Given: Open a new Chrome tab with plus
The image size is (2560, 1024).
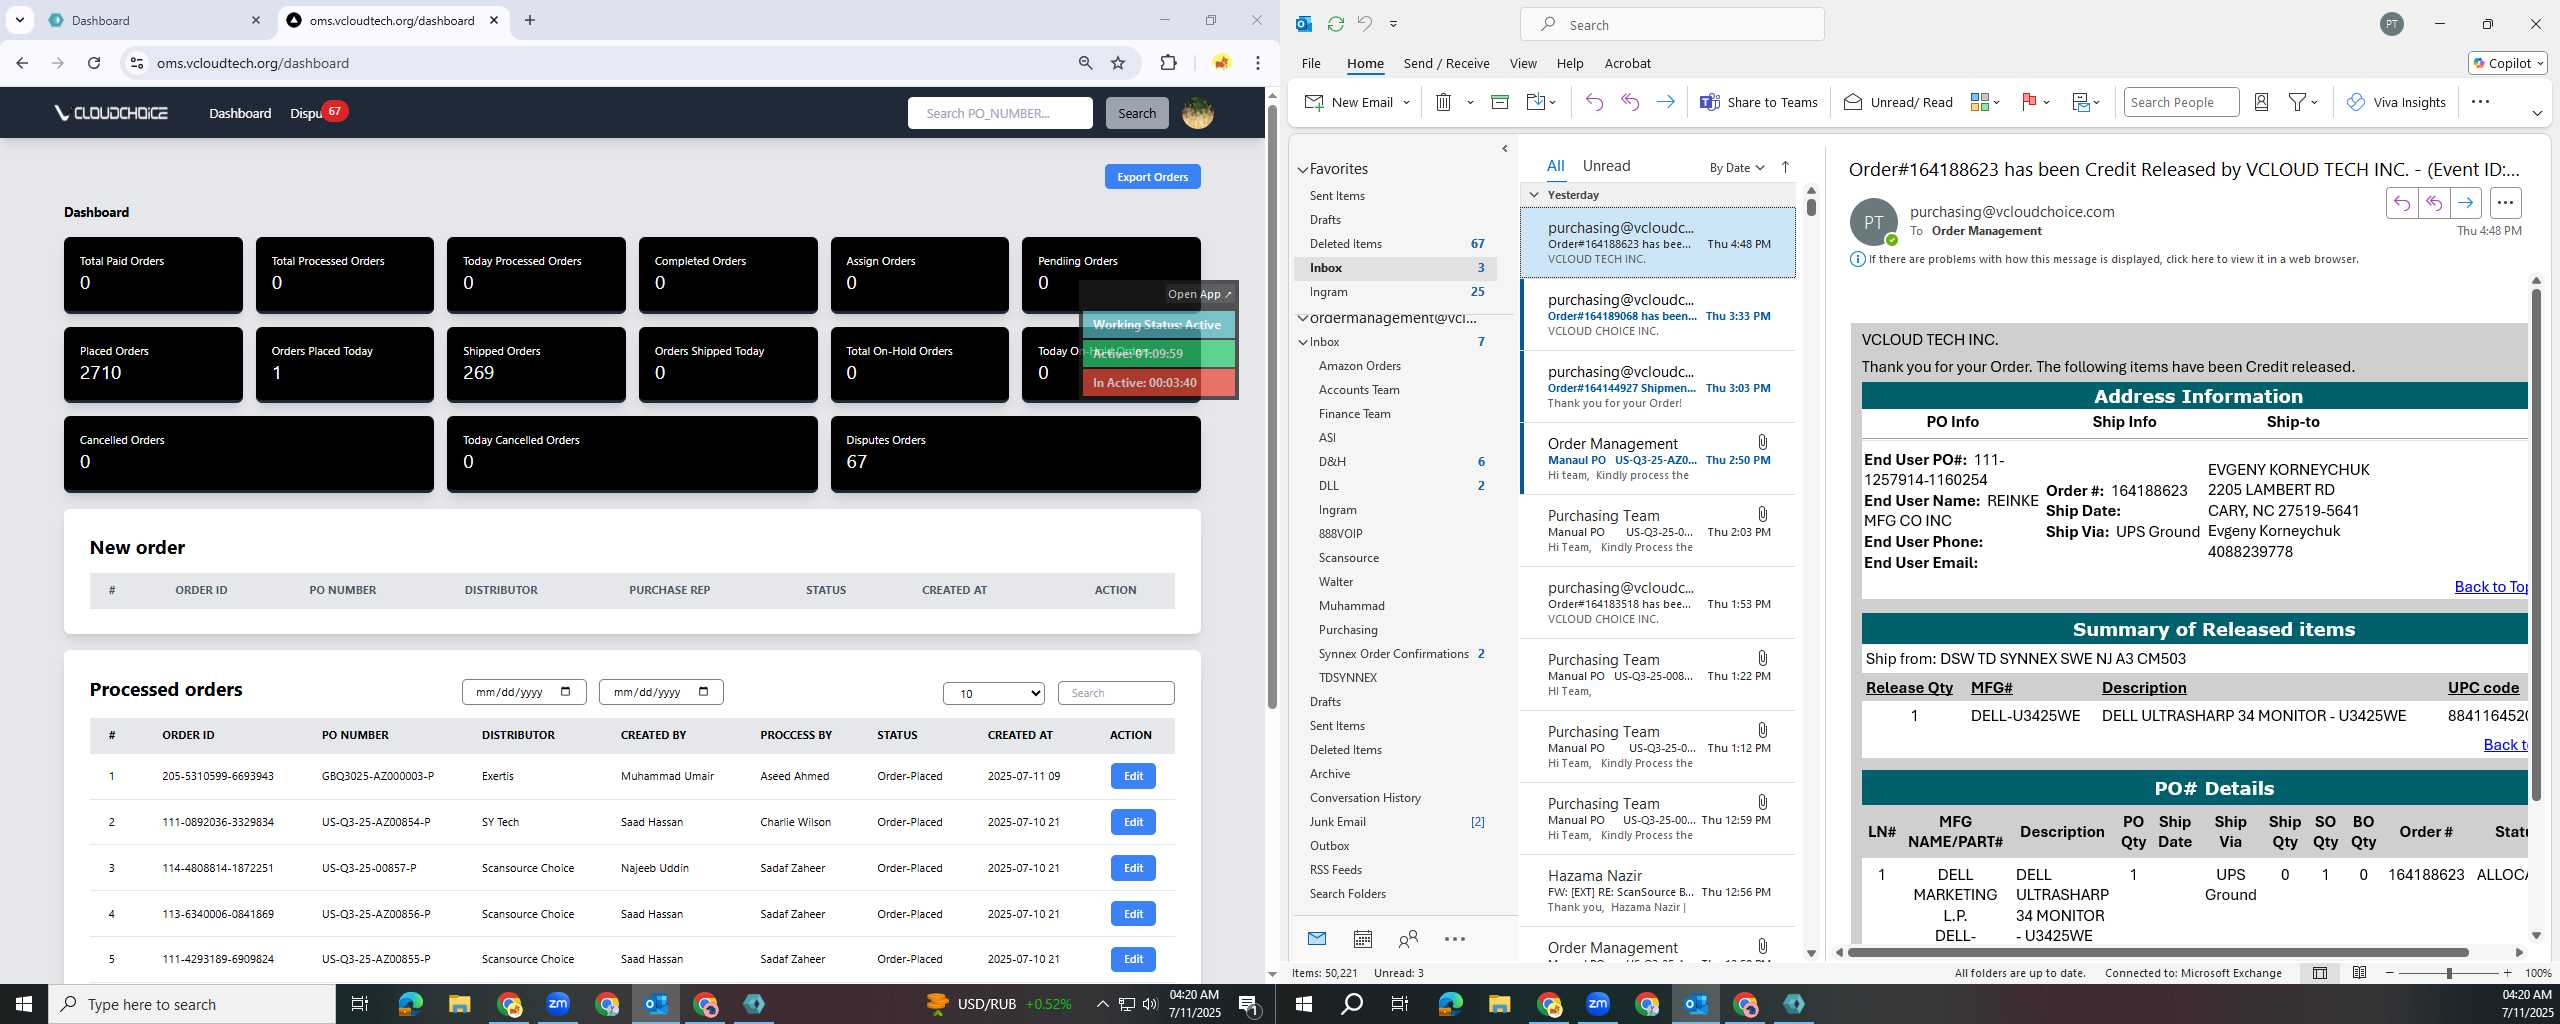Looking at the screenshot, I should click(530, 20).
